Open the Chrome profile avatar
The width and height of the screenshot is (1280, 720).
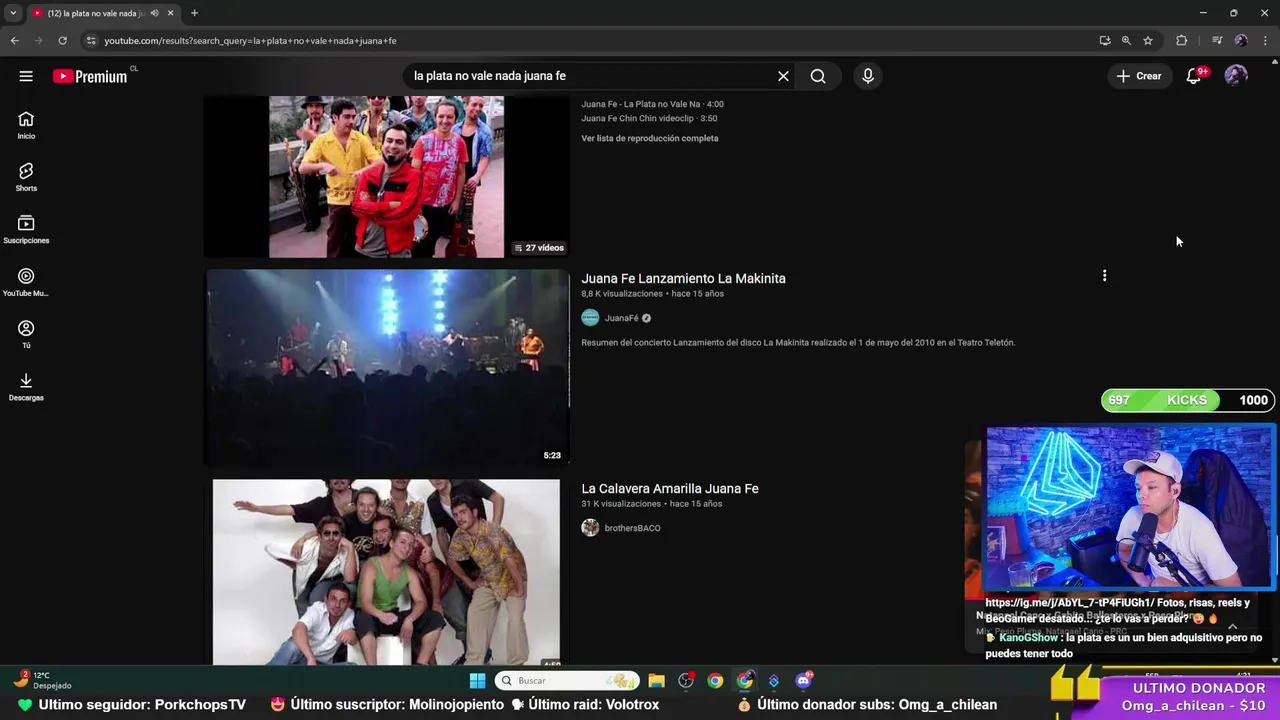tap(1241, 40)
